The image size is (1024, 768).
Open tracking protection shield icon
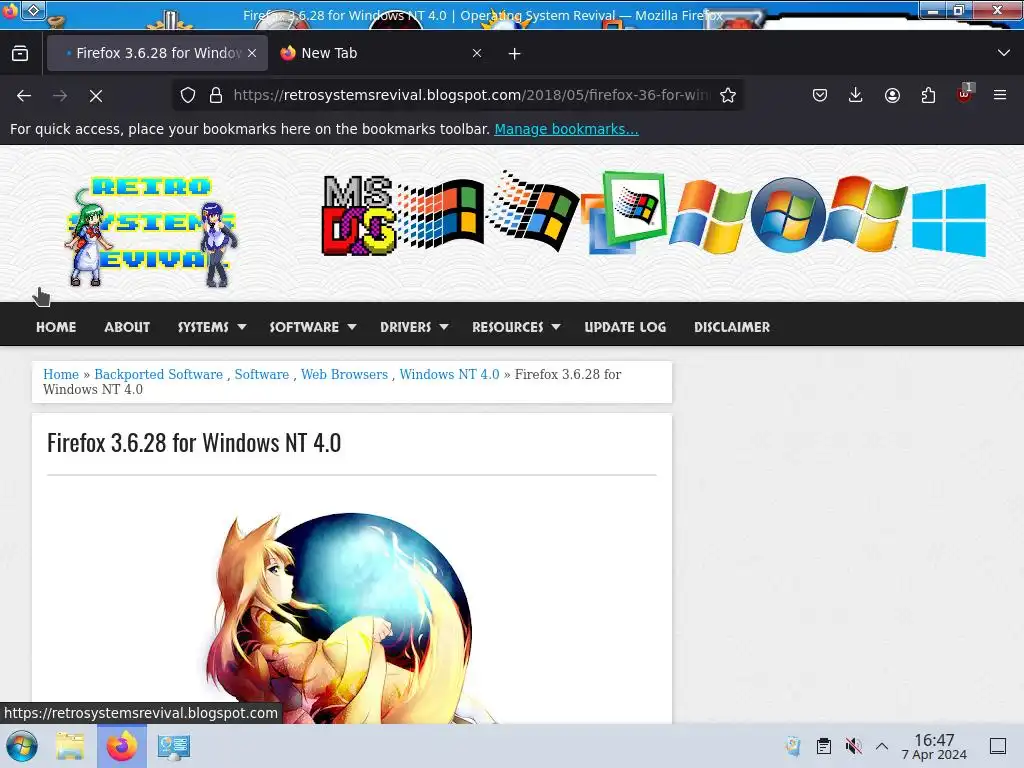pos(188,95)
